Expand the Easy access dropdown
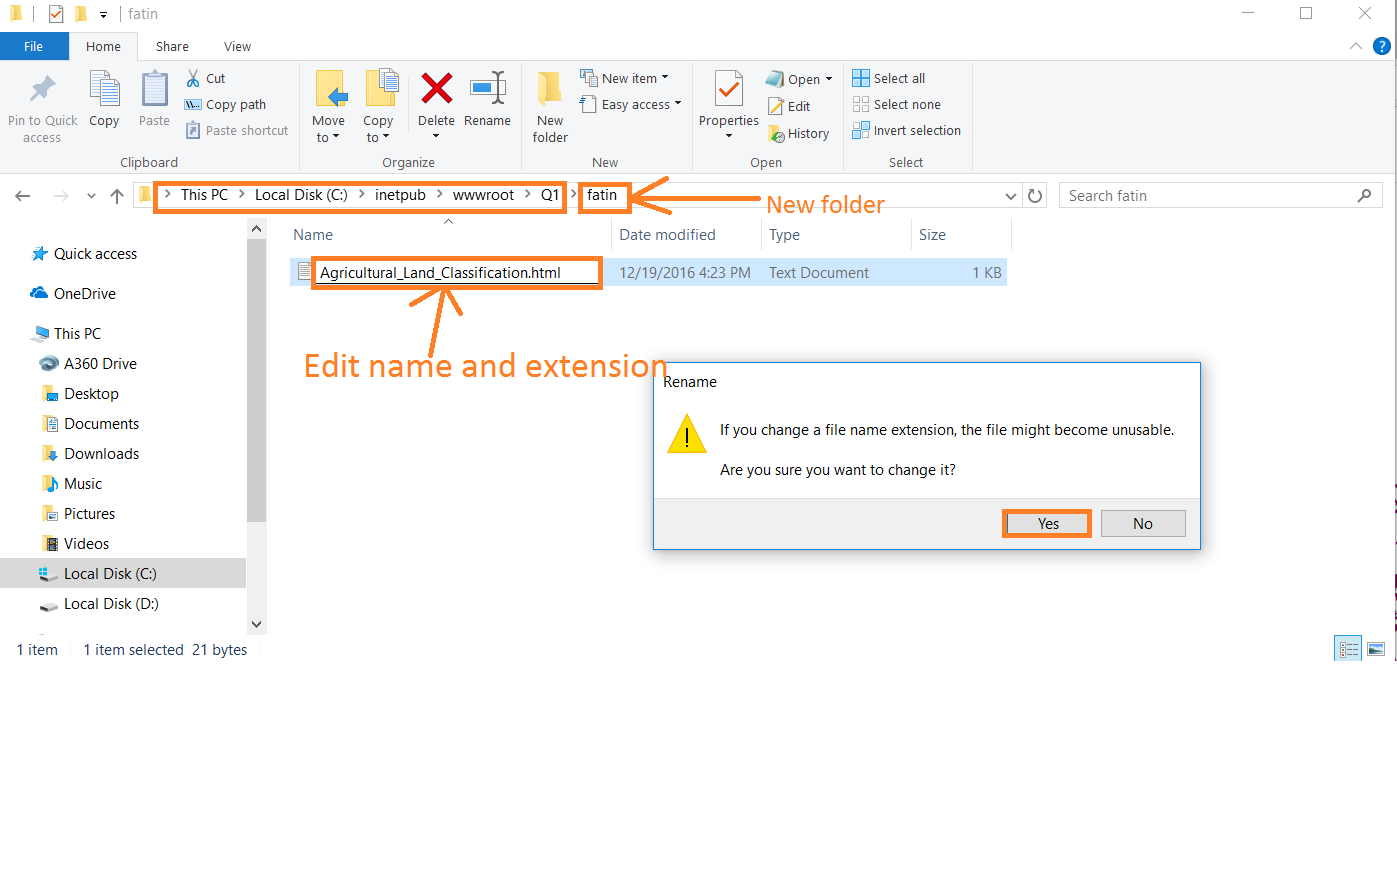Viewport: 1397px width, 891px height. (x=678, y=104)
